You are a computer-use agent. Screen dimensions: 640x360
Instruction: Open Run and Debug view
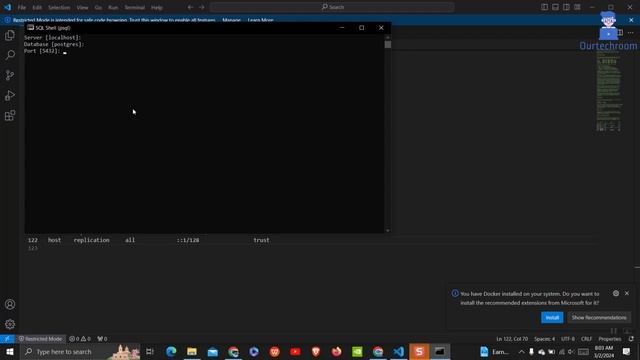[x=10, y=95]
